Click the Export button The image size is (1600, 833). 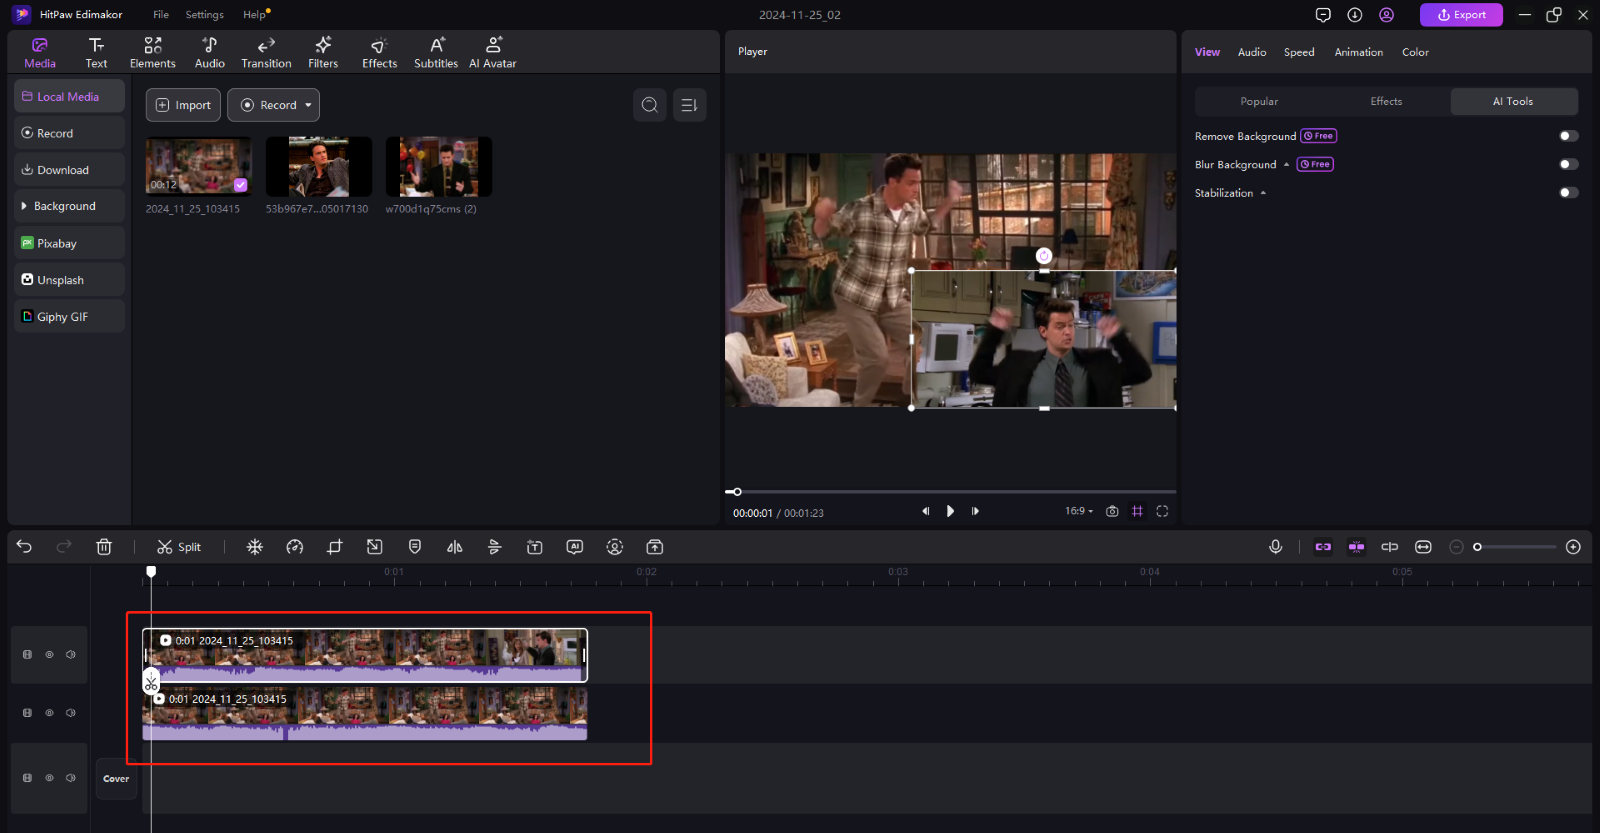(x=1461, y=15)
